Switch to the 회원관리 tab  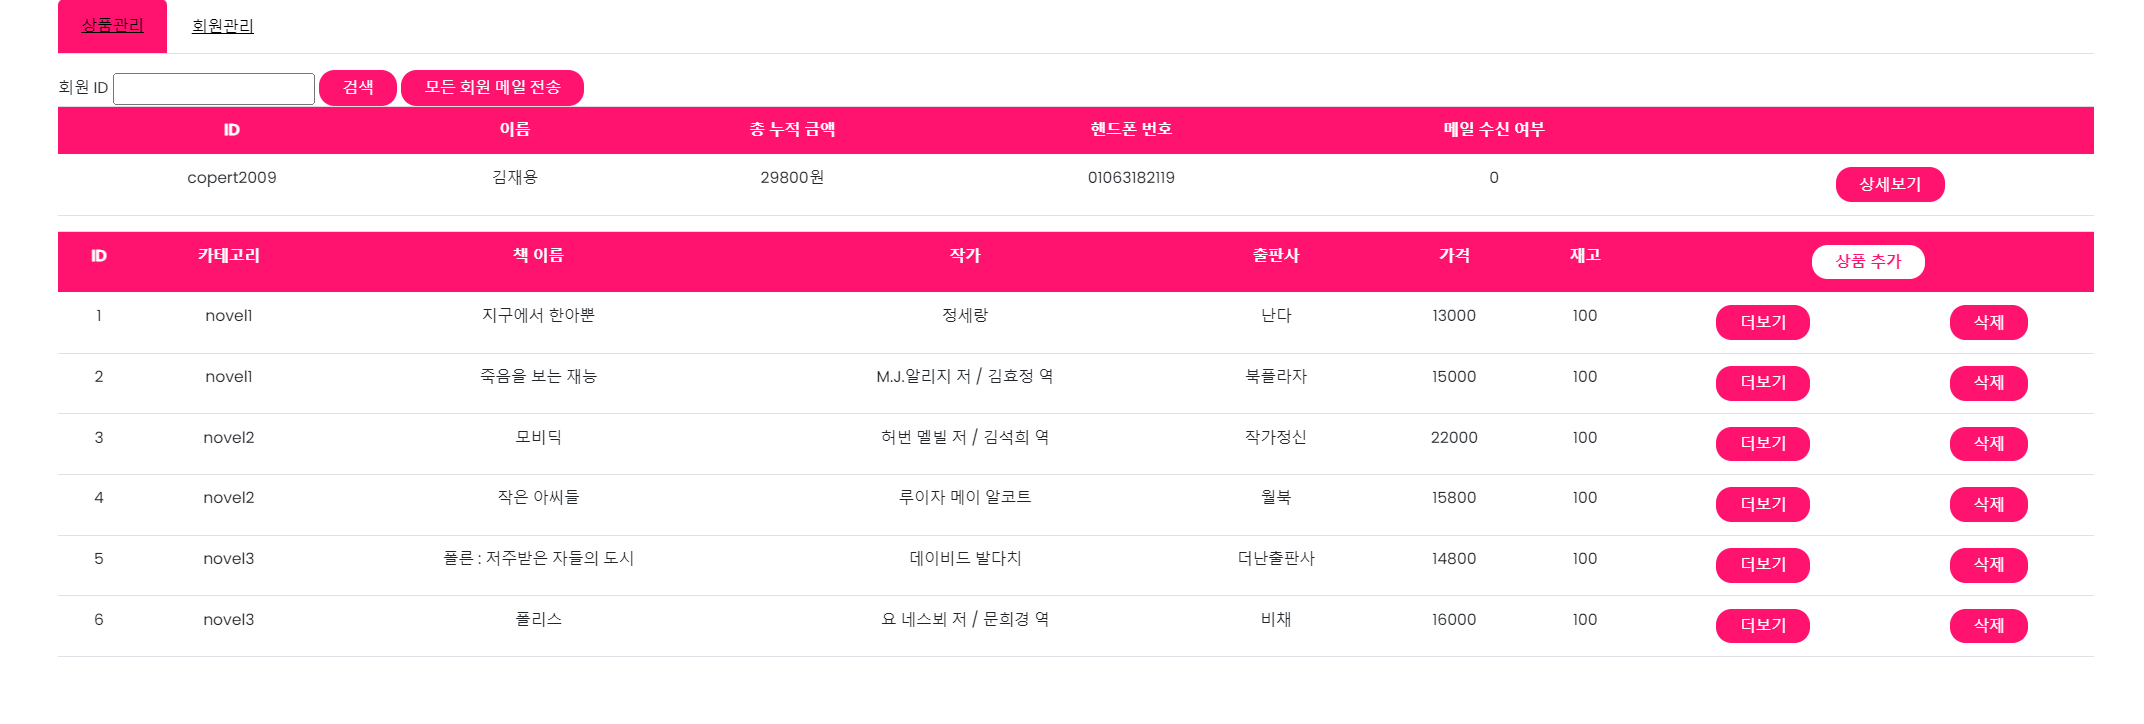222,26
